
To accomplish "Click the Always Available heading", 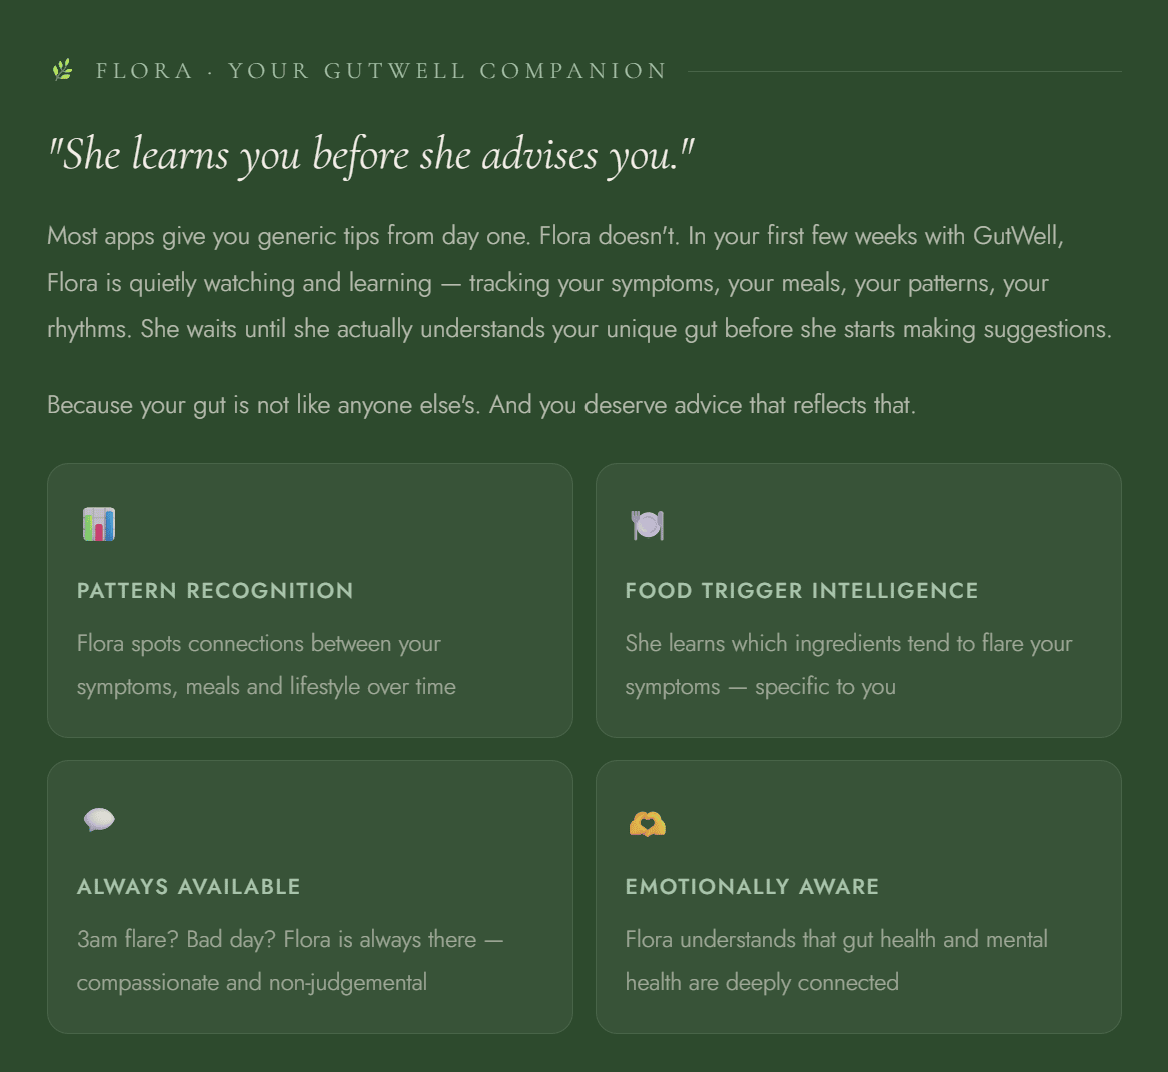I will (189, 886).
